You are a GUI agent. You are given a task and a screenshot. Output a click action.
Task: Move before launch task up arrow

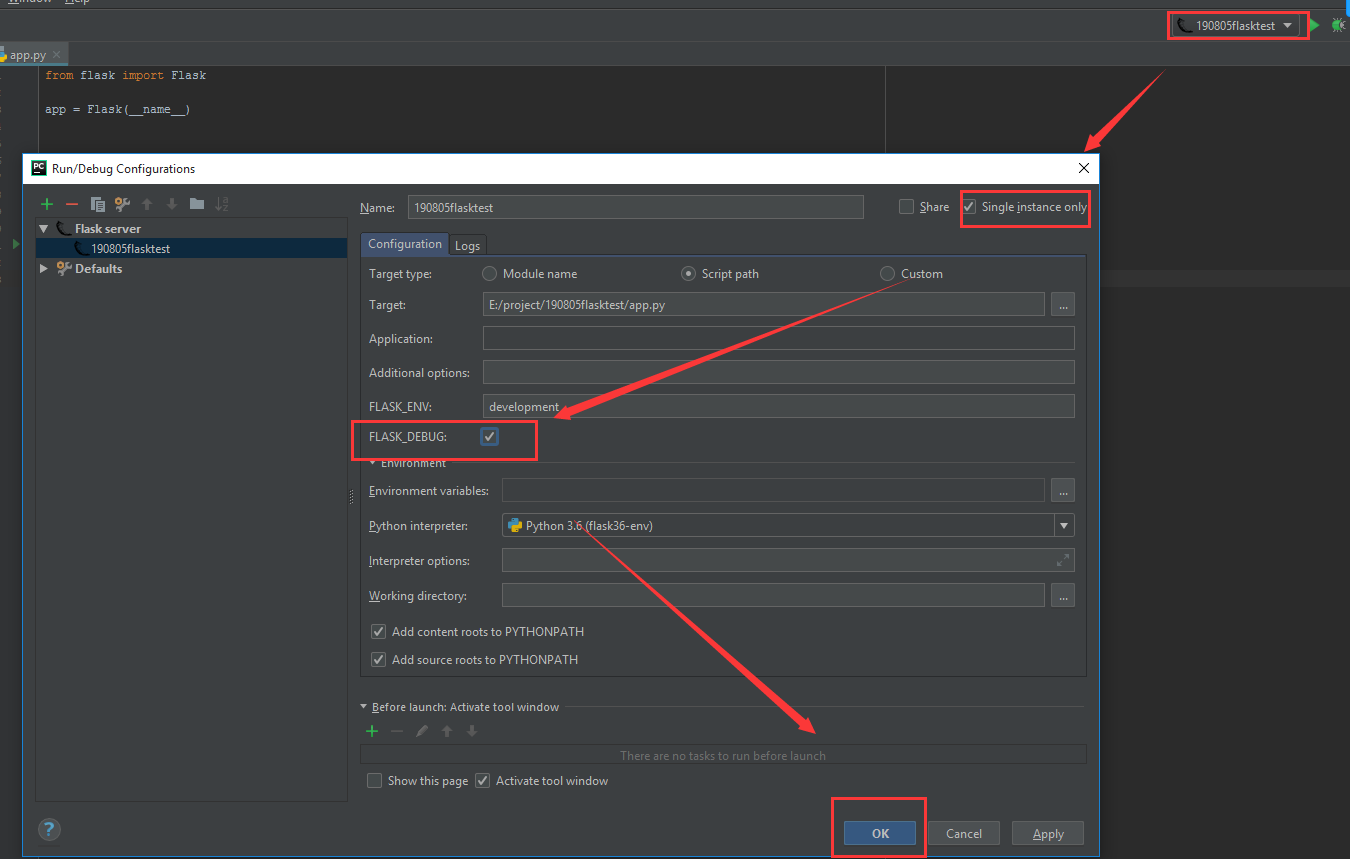[447, 731]
